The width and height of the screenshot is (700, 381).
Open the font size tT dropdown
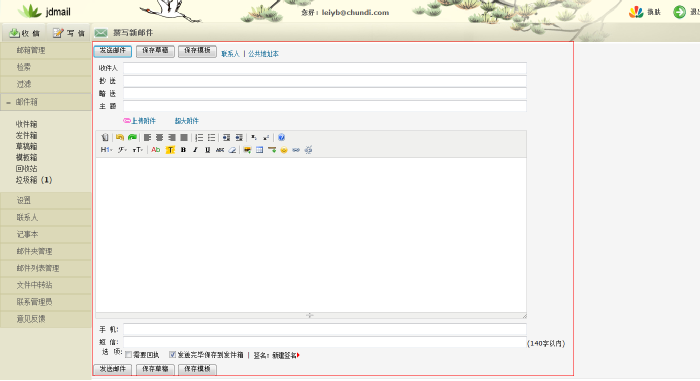[138, 150]
